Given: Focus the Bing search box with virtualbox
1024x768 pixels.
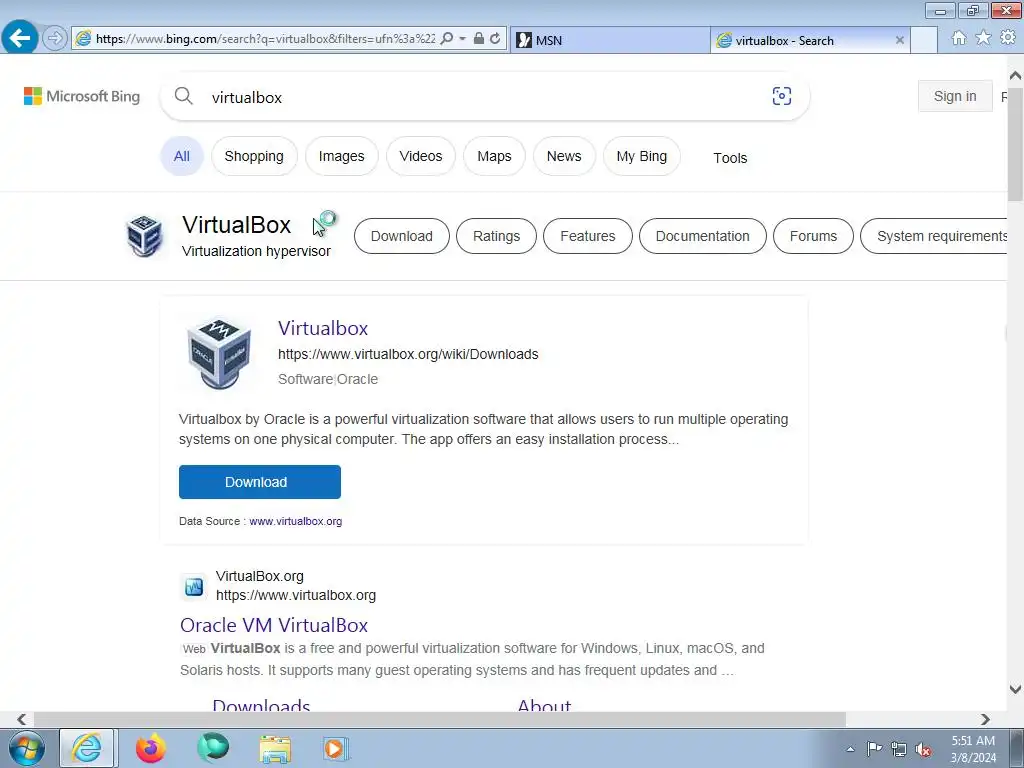Looking at the screenshot, I should click(483, 97).
